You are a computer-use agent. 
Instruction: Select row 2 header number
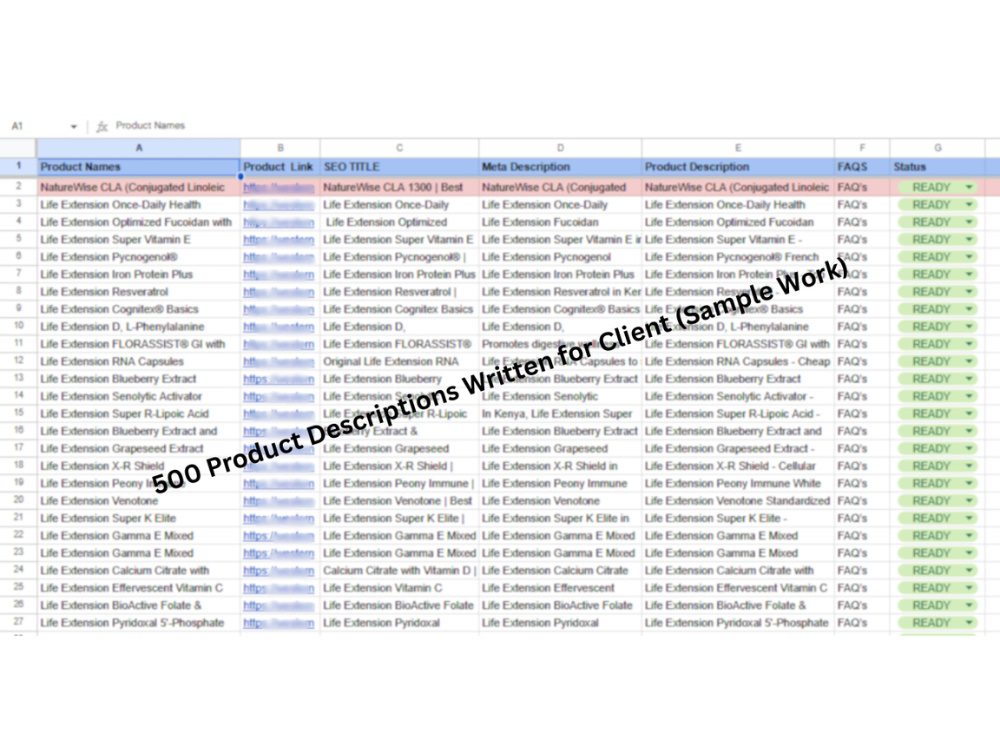pos(18,186)
